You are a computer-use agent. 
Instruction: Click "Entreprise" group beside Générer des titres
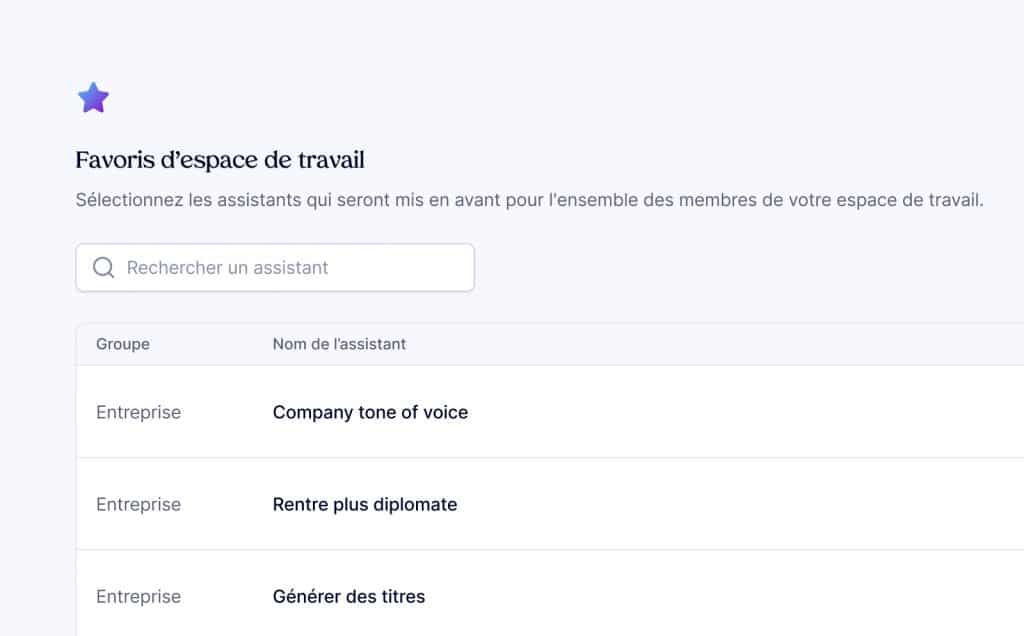(x=138, y=597)
